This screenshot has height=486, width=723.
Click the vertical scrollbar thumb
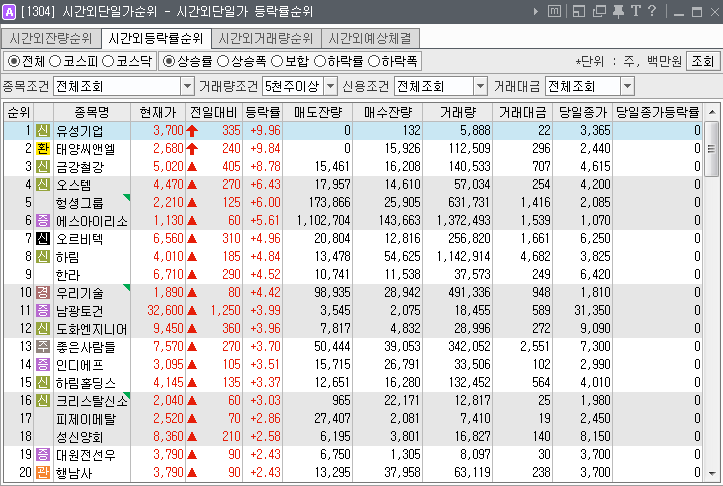coord(712,149)
